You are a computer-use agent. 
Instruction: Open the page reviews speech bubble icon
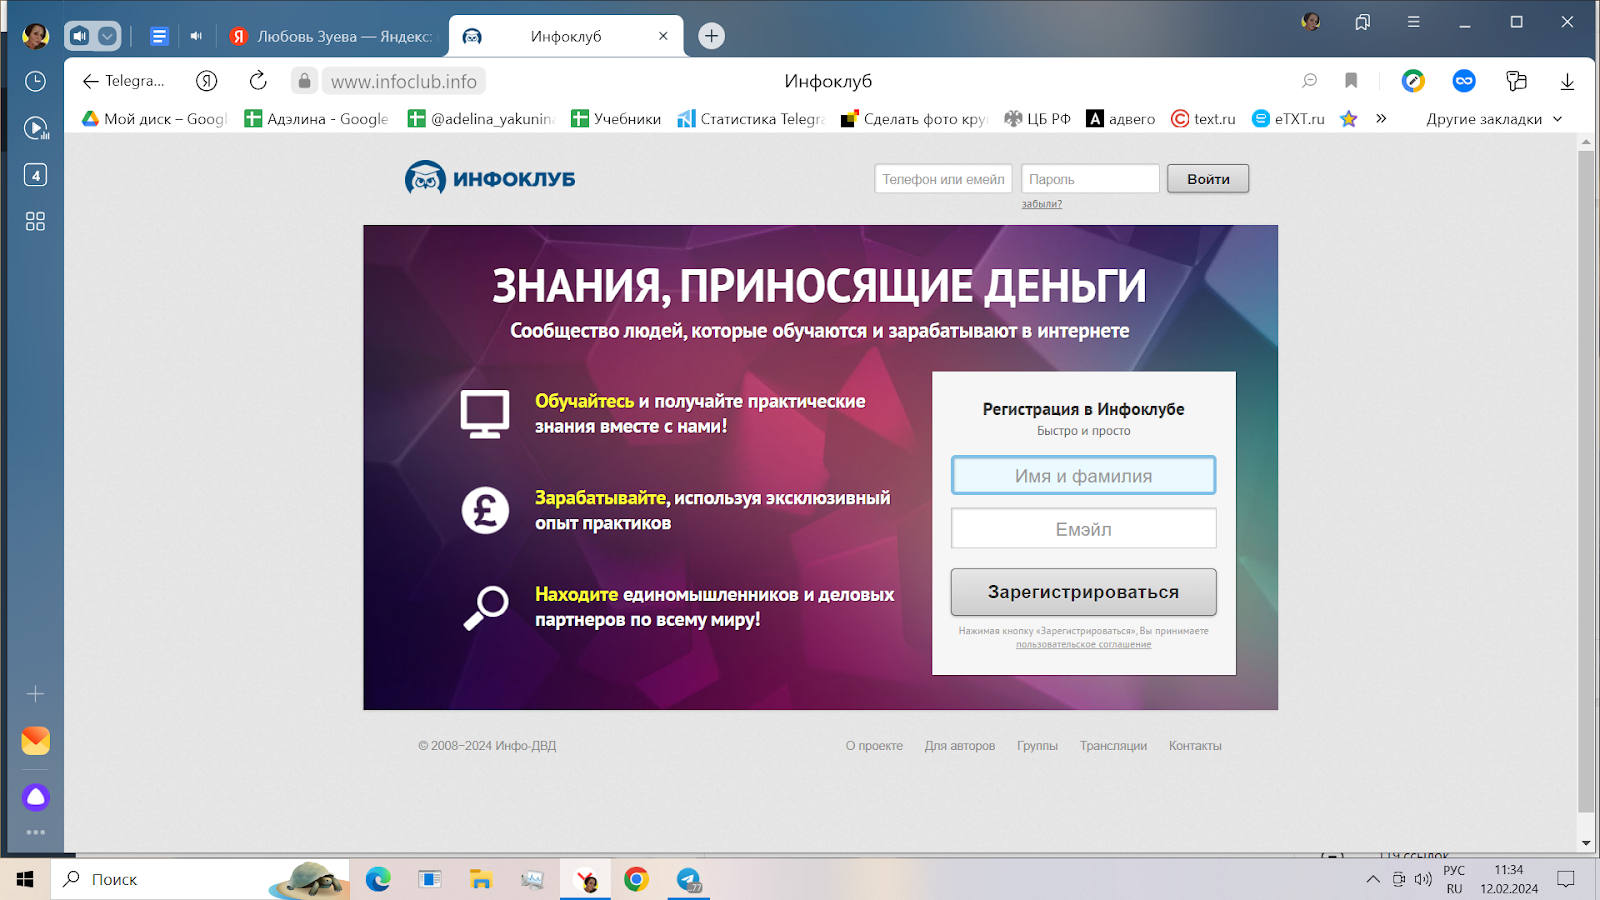pos(1309,81)
